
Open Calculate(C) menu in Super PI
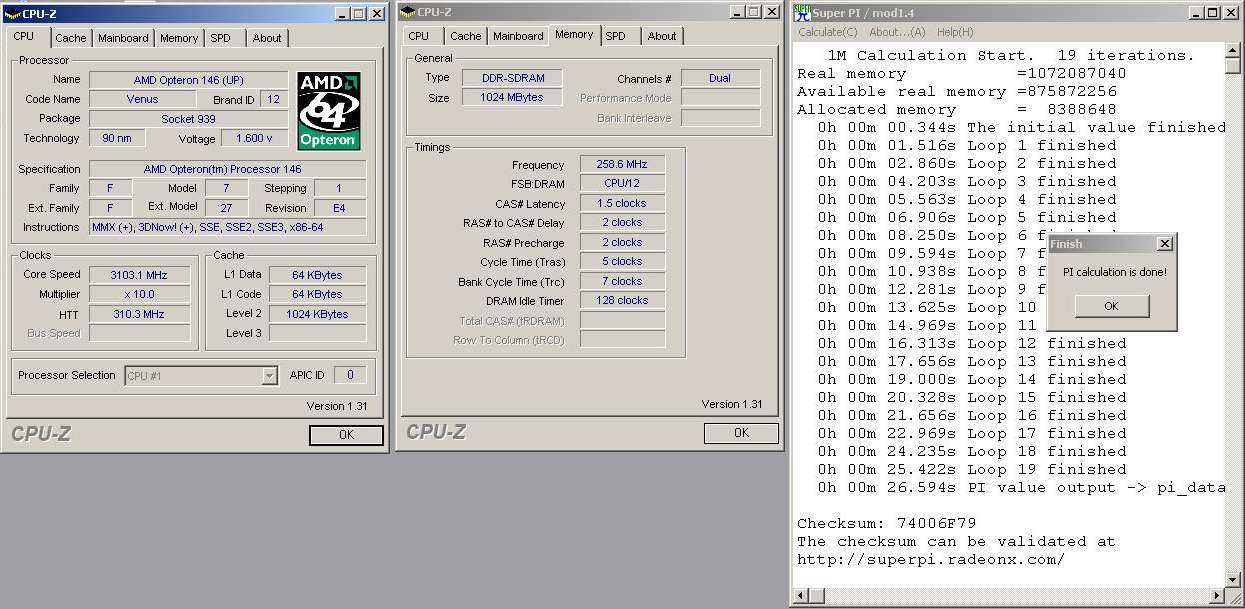pyautogui.click(x=827, y=32)
